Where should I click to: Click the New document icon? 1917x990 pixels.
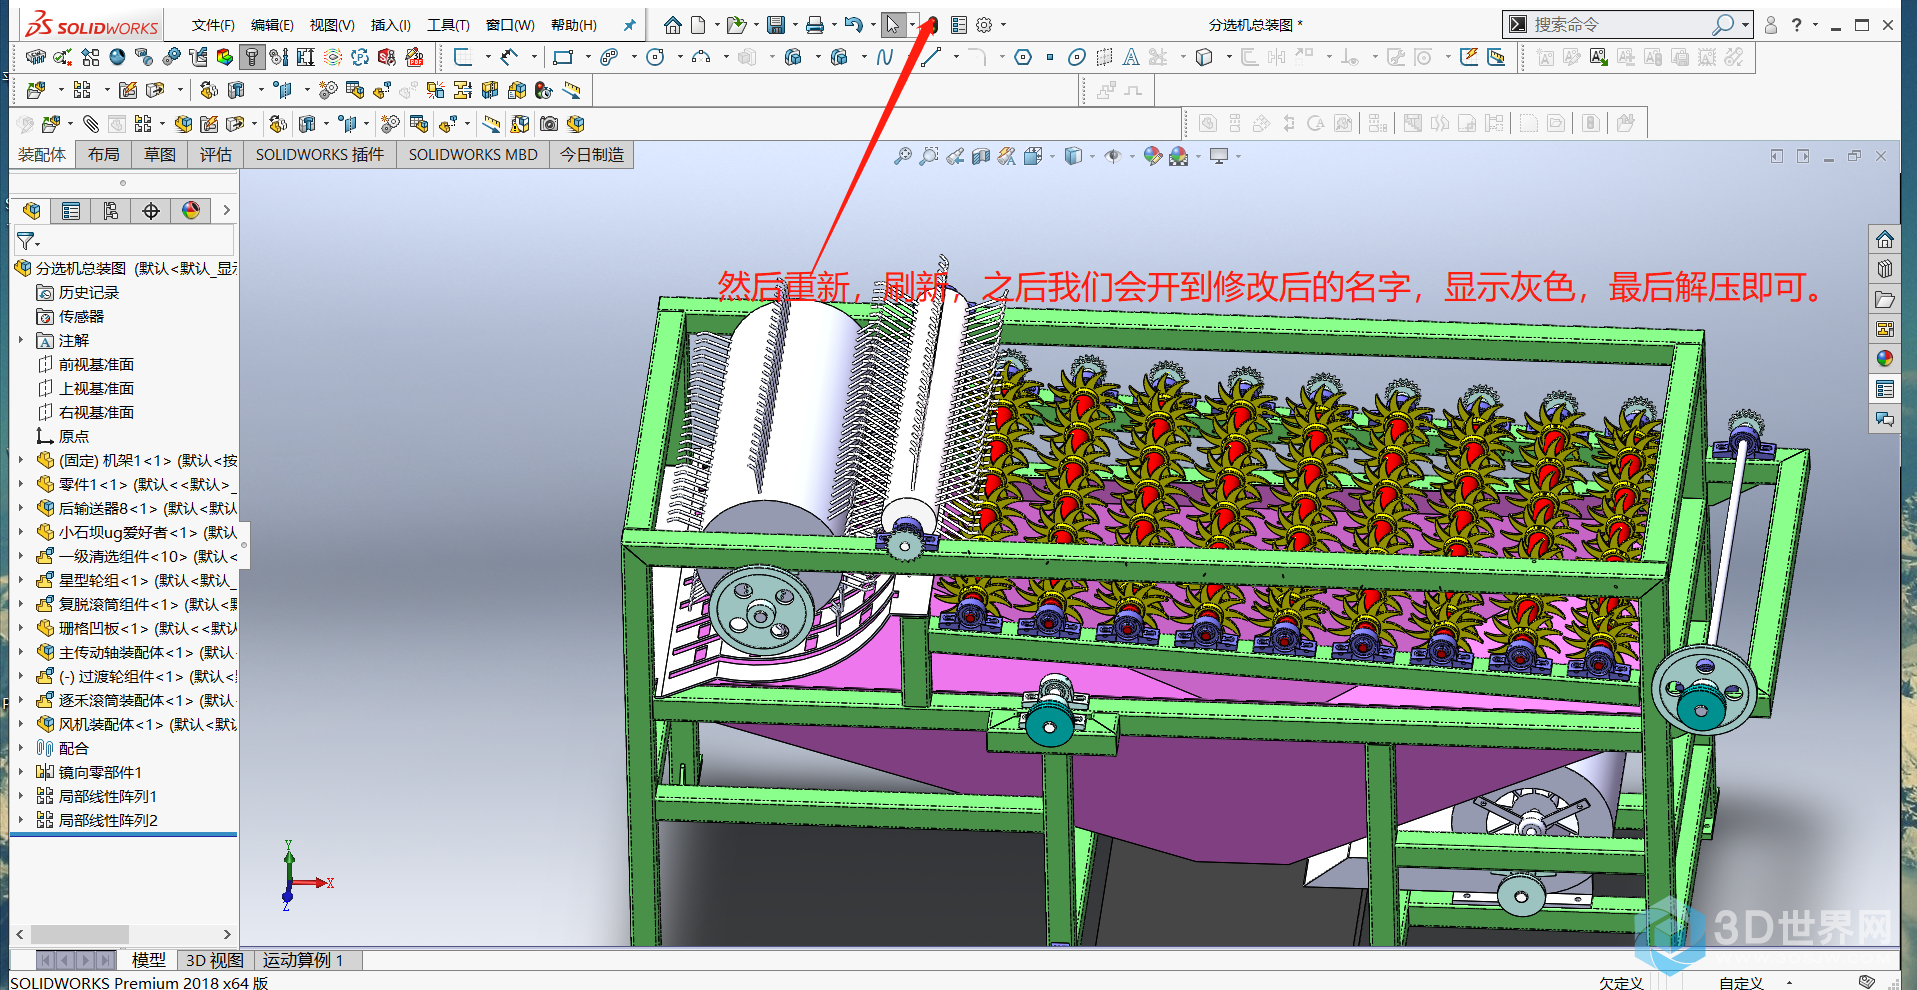click(x=698, y=25)
